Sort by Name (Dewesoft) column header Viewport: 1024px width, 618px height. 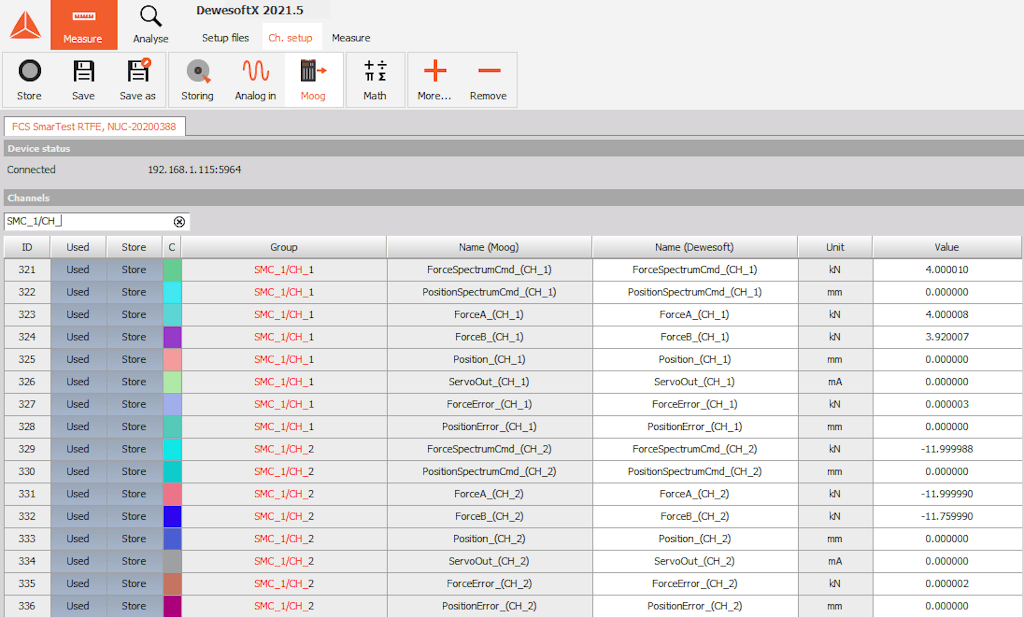point(694,247)
